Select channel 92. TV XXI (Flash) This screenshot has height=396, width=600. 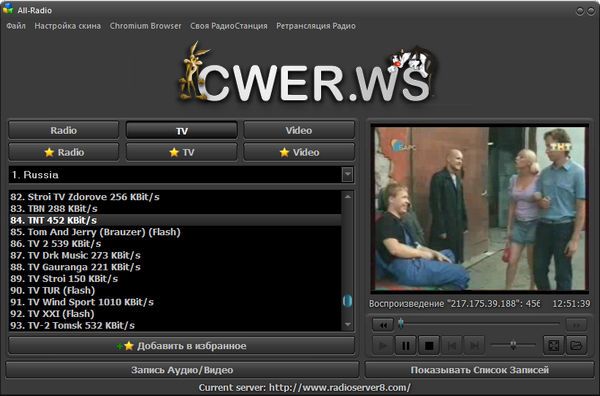[175, 313]
